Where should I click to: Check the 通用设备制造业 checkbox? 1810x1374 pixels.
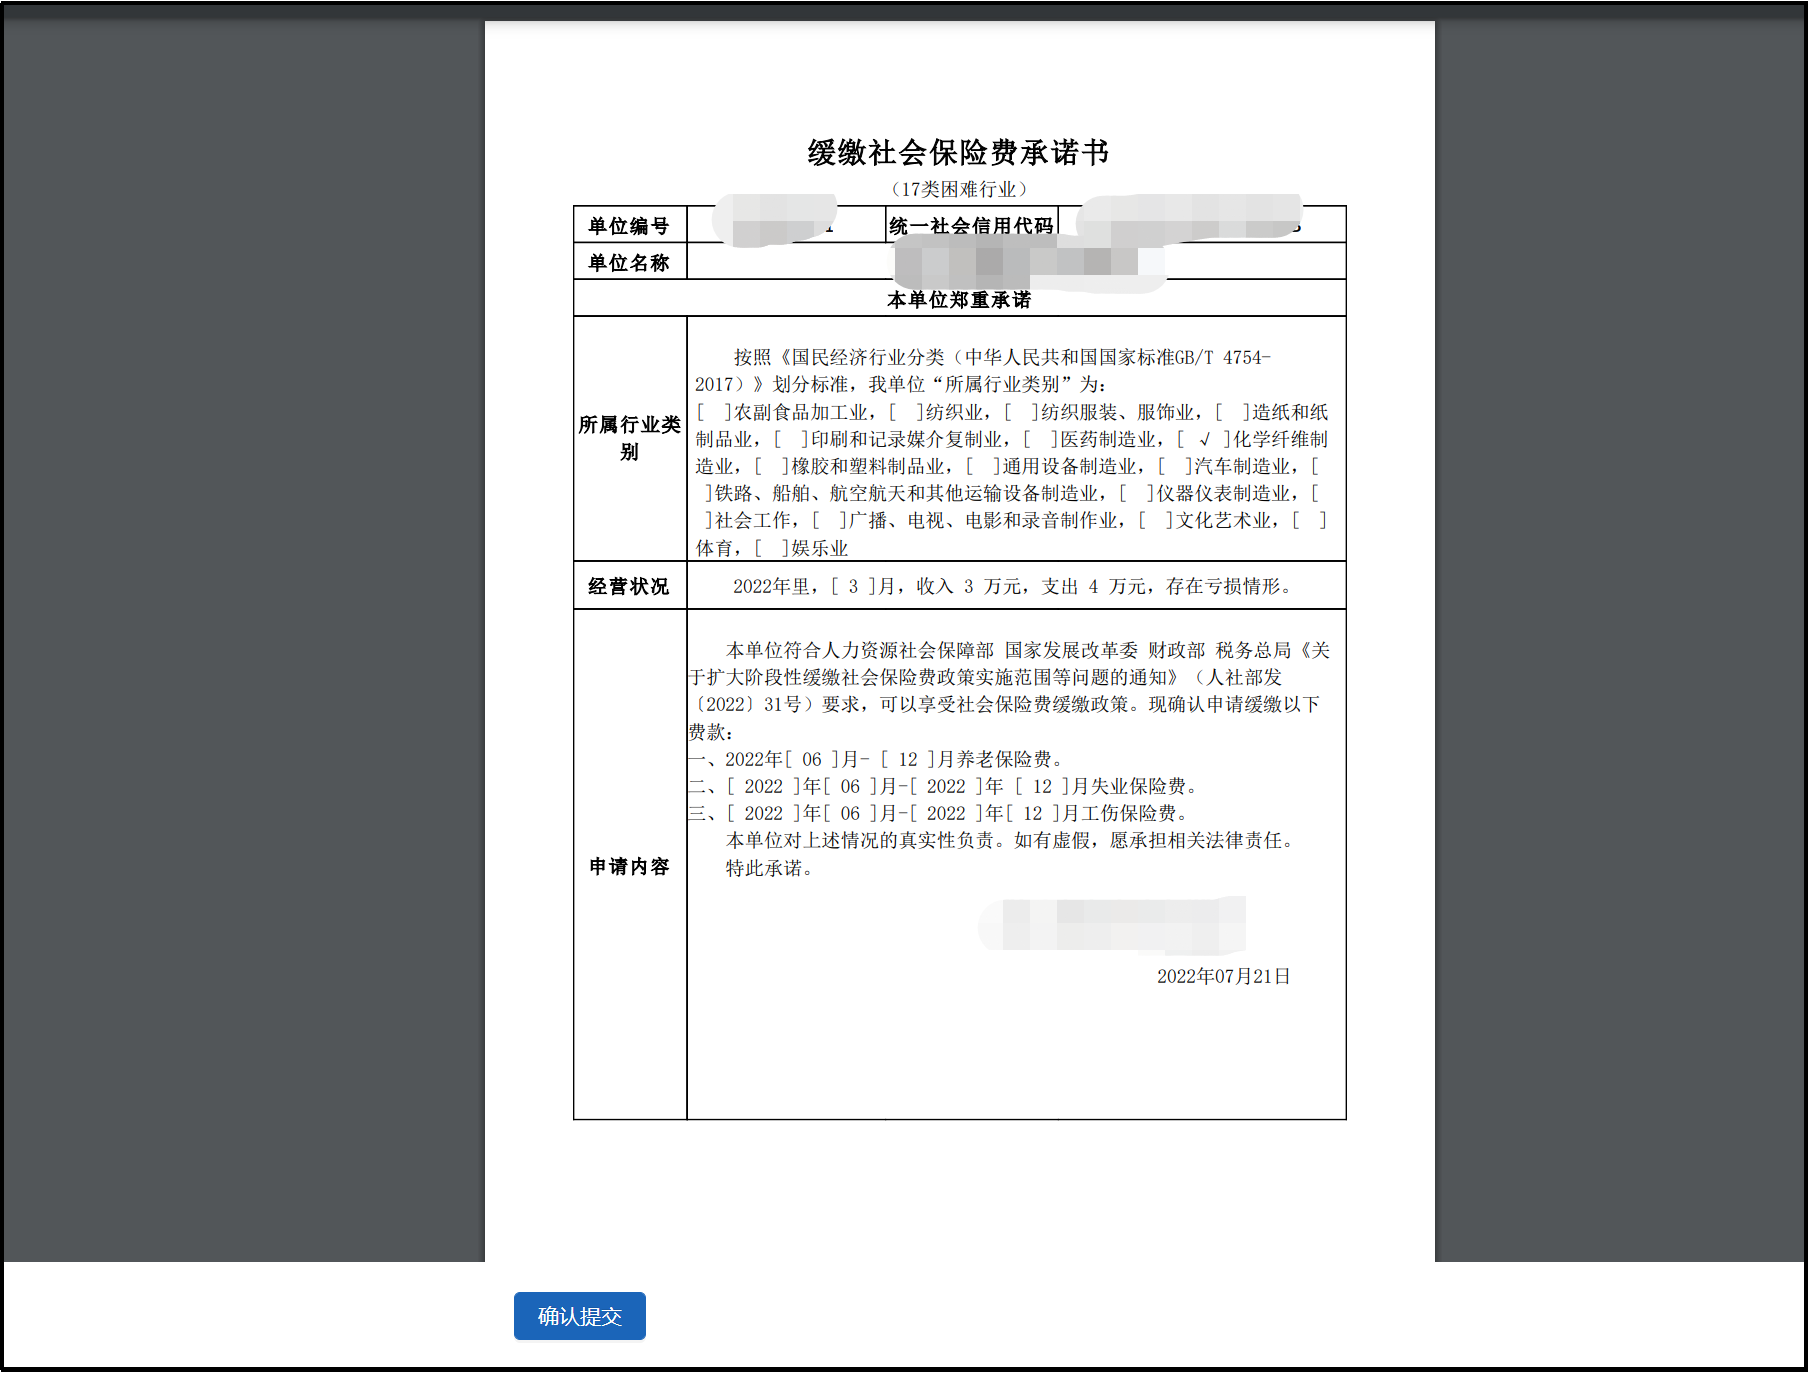point(981,465)
